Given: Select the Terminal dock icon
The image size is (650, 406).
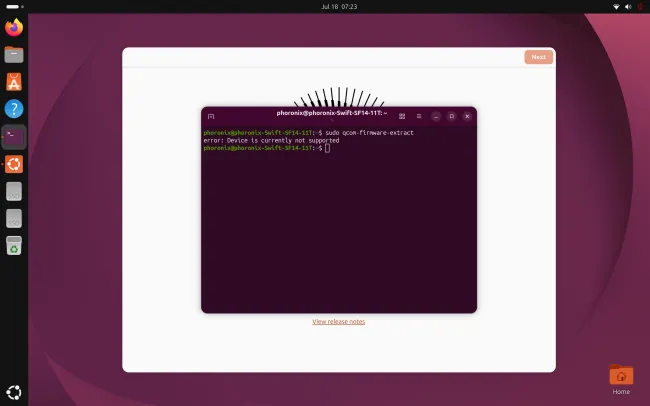Looking at the screenshot, I should click(x=14, y=136).
